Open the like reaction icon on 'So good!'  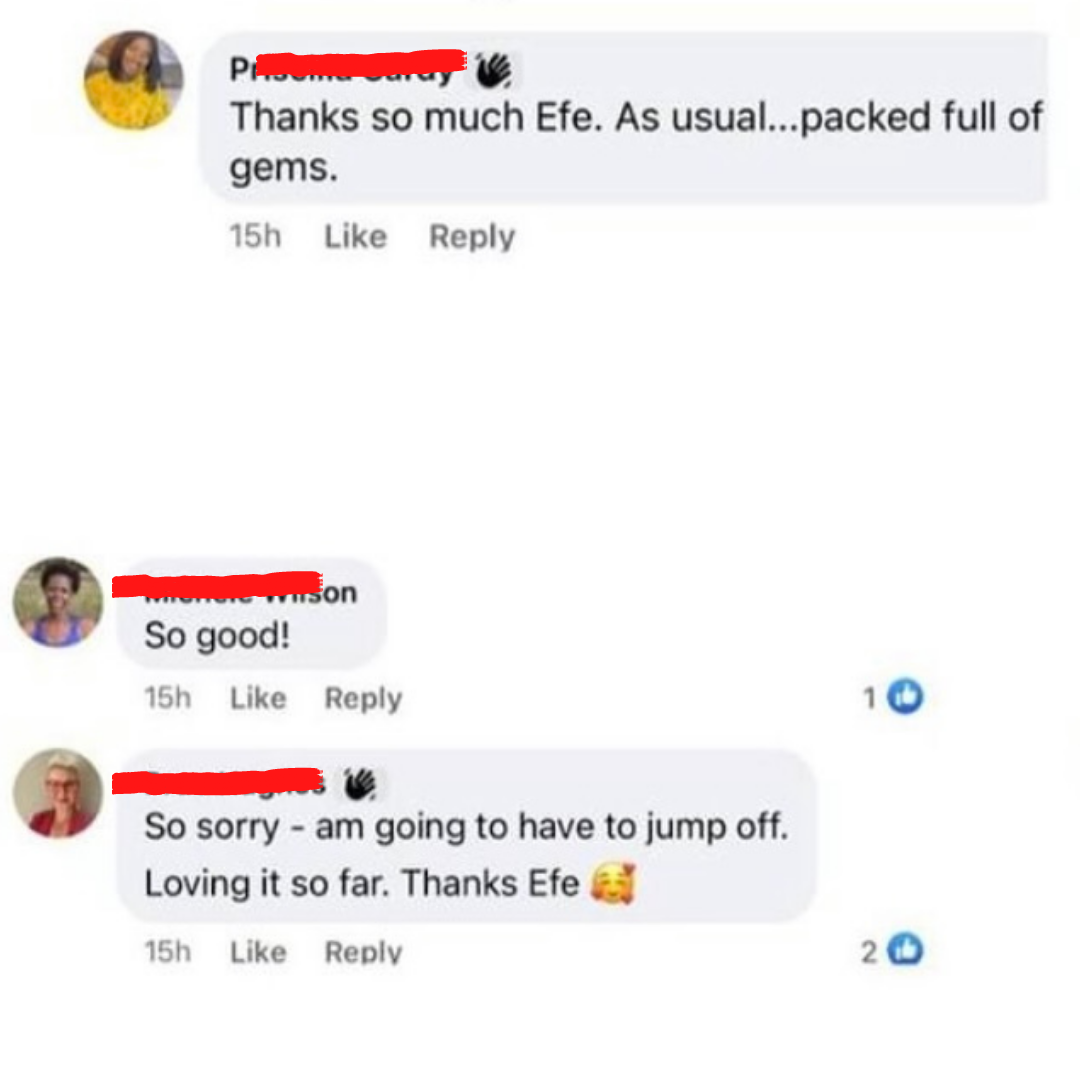coord(904,697)
